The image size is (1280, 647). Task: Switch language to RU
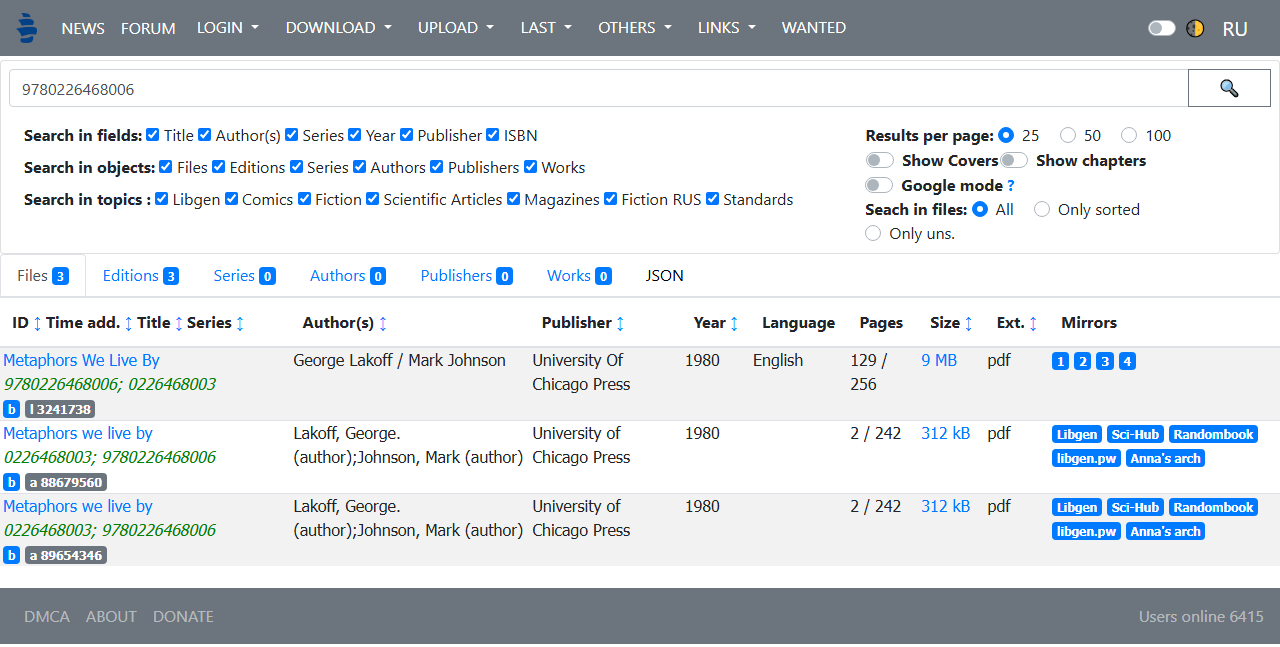pos(1235,29)
